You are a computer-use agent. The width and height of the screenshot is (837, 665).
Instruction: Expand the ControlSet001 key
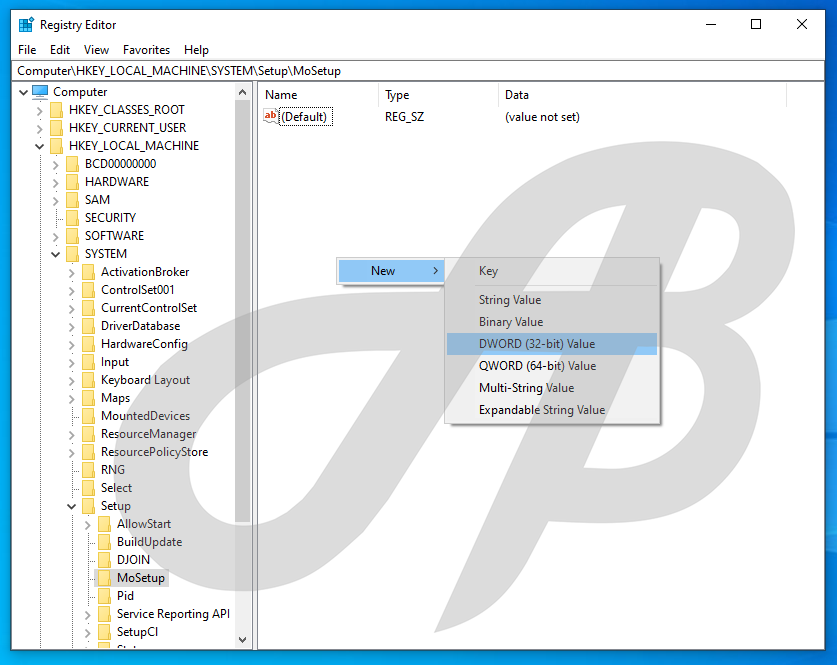pyautogui.click(x=72, y=291)
